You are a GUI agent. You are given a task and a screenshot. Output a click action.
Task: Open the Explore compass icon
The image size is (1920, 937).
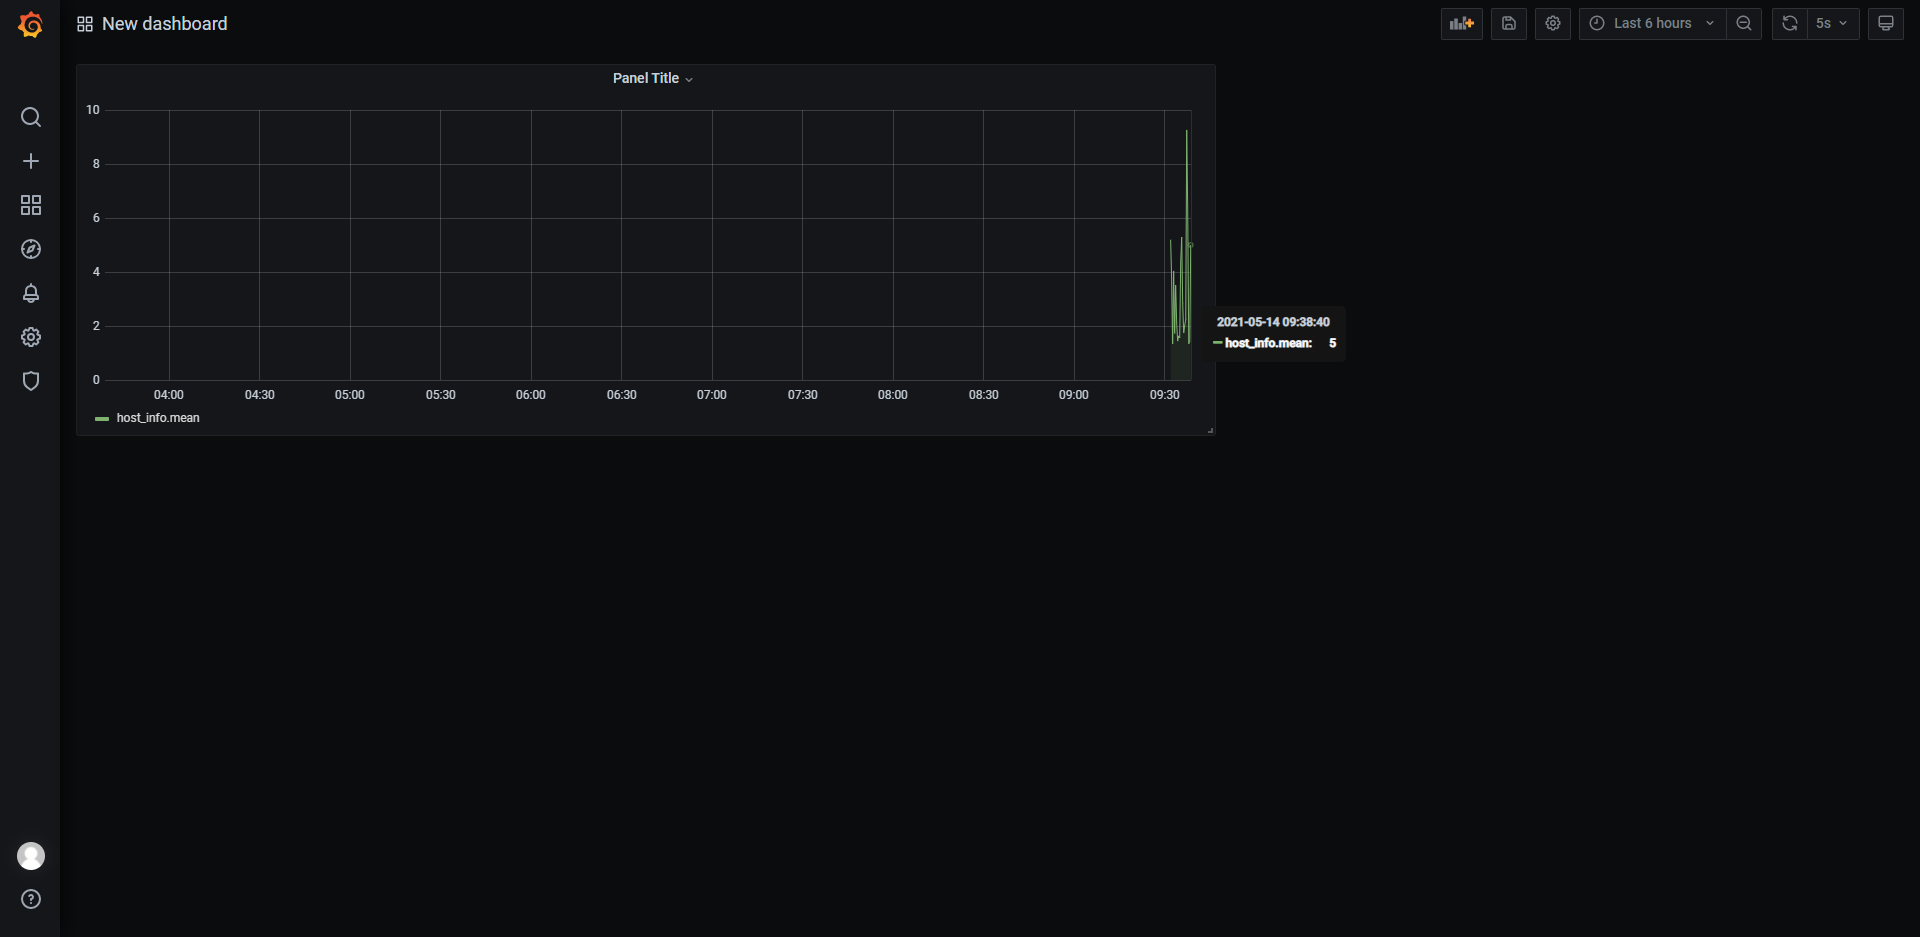pos(31,249)
